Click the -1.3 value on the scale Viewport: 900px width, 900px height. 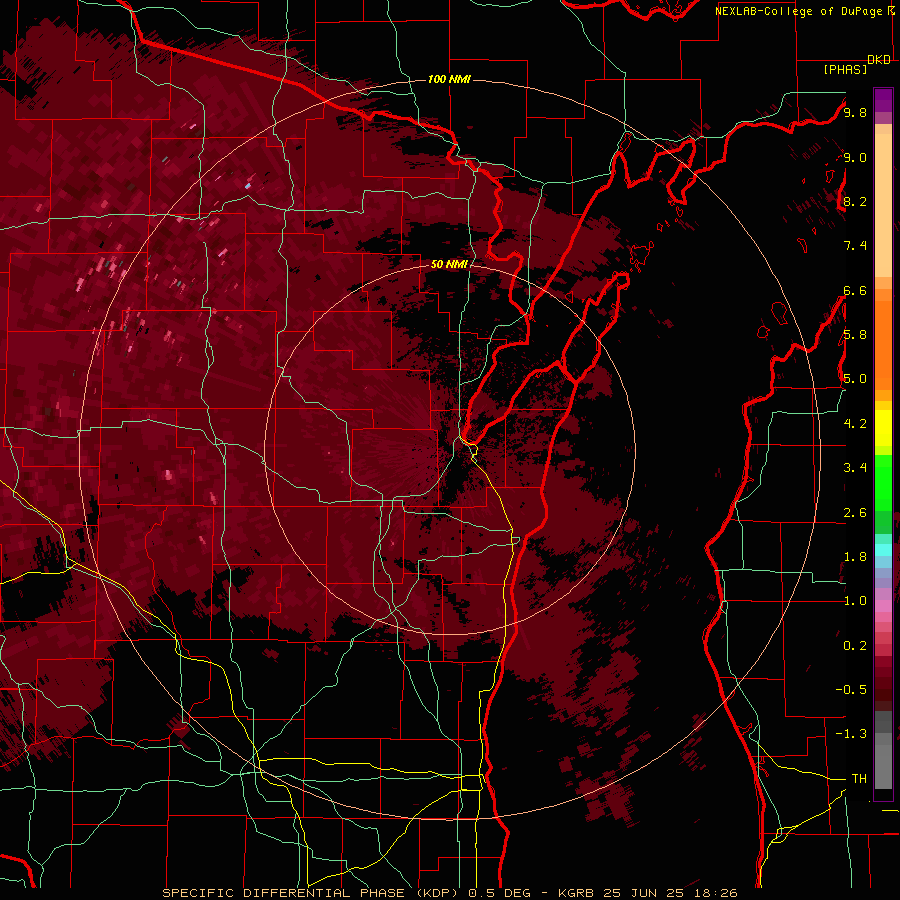tap(851, 734)
